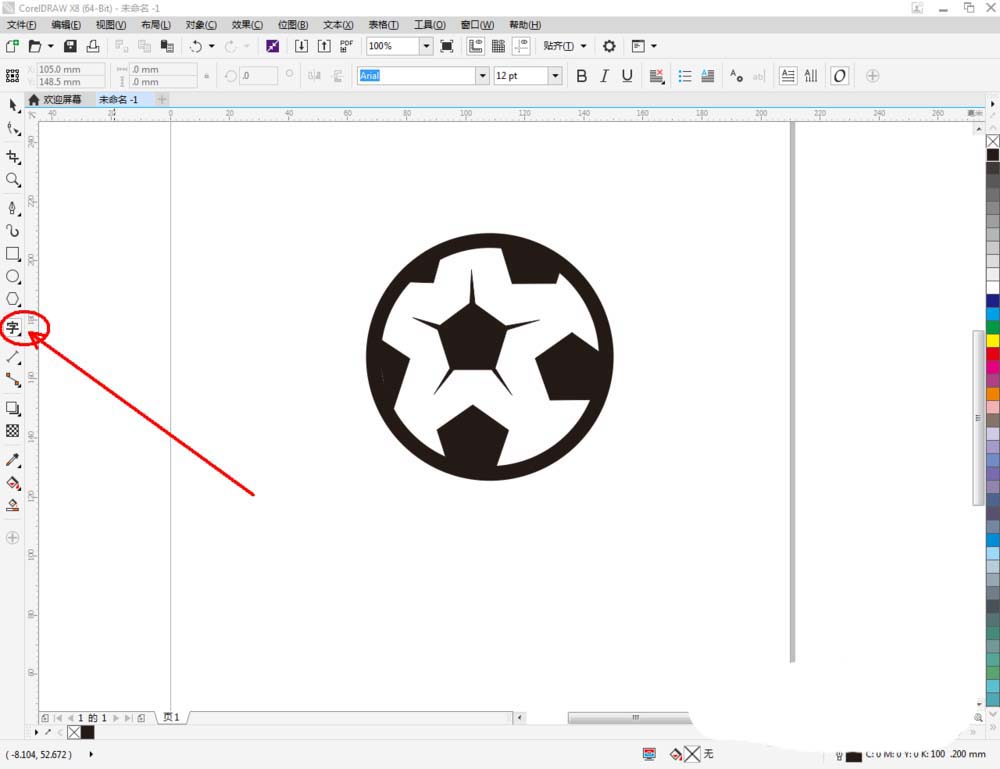Image resolution: width=1000 pixels, height=769 pixels.
Task: Pick the Color Eyedropper tool
Action: pyautogui.click(x=13, y=460)
